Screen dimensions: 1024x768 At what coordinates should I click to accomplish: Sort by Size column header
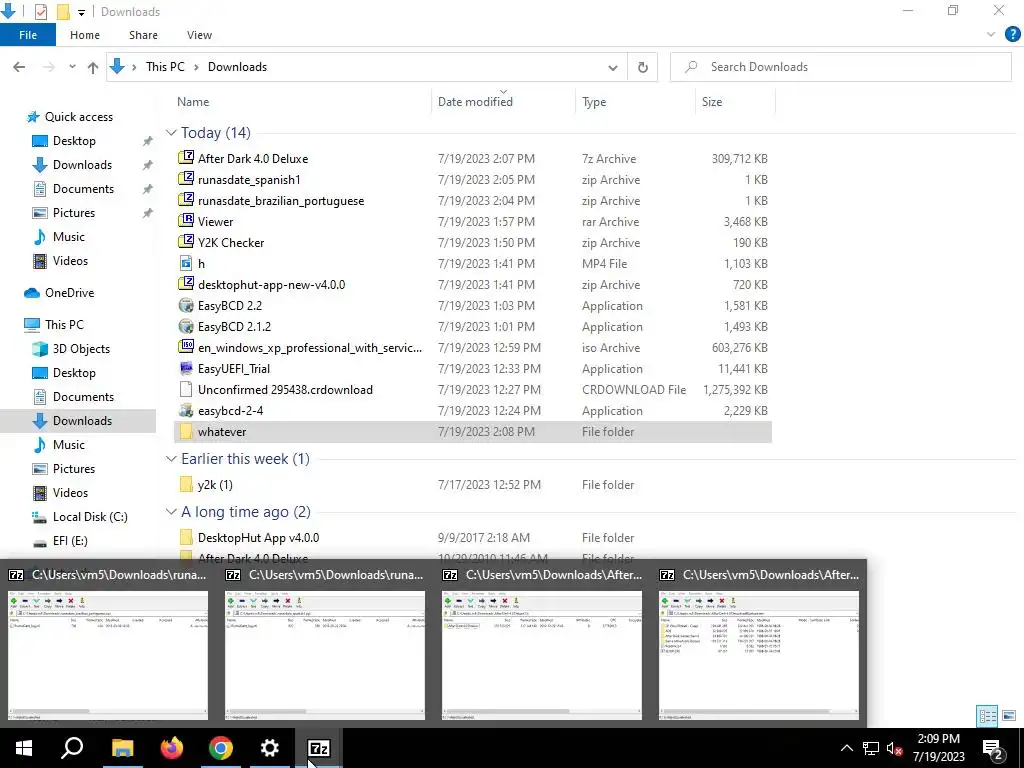(712, 102)
